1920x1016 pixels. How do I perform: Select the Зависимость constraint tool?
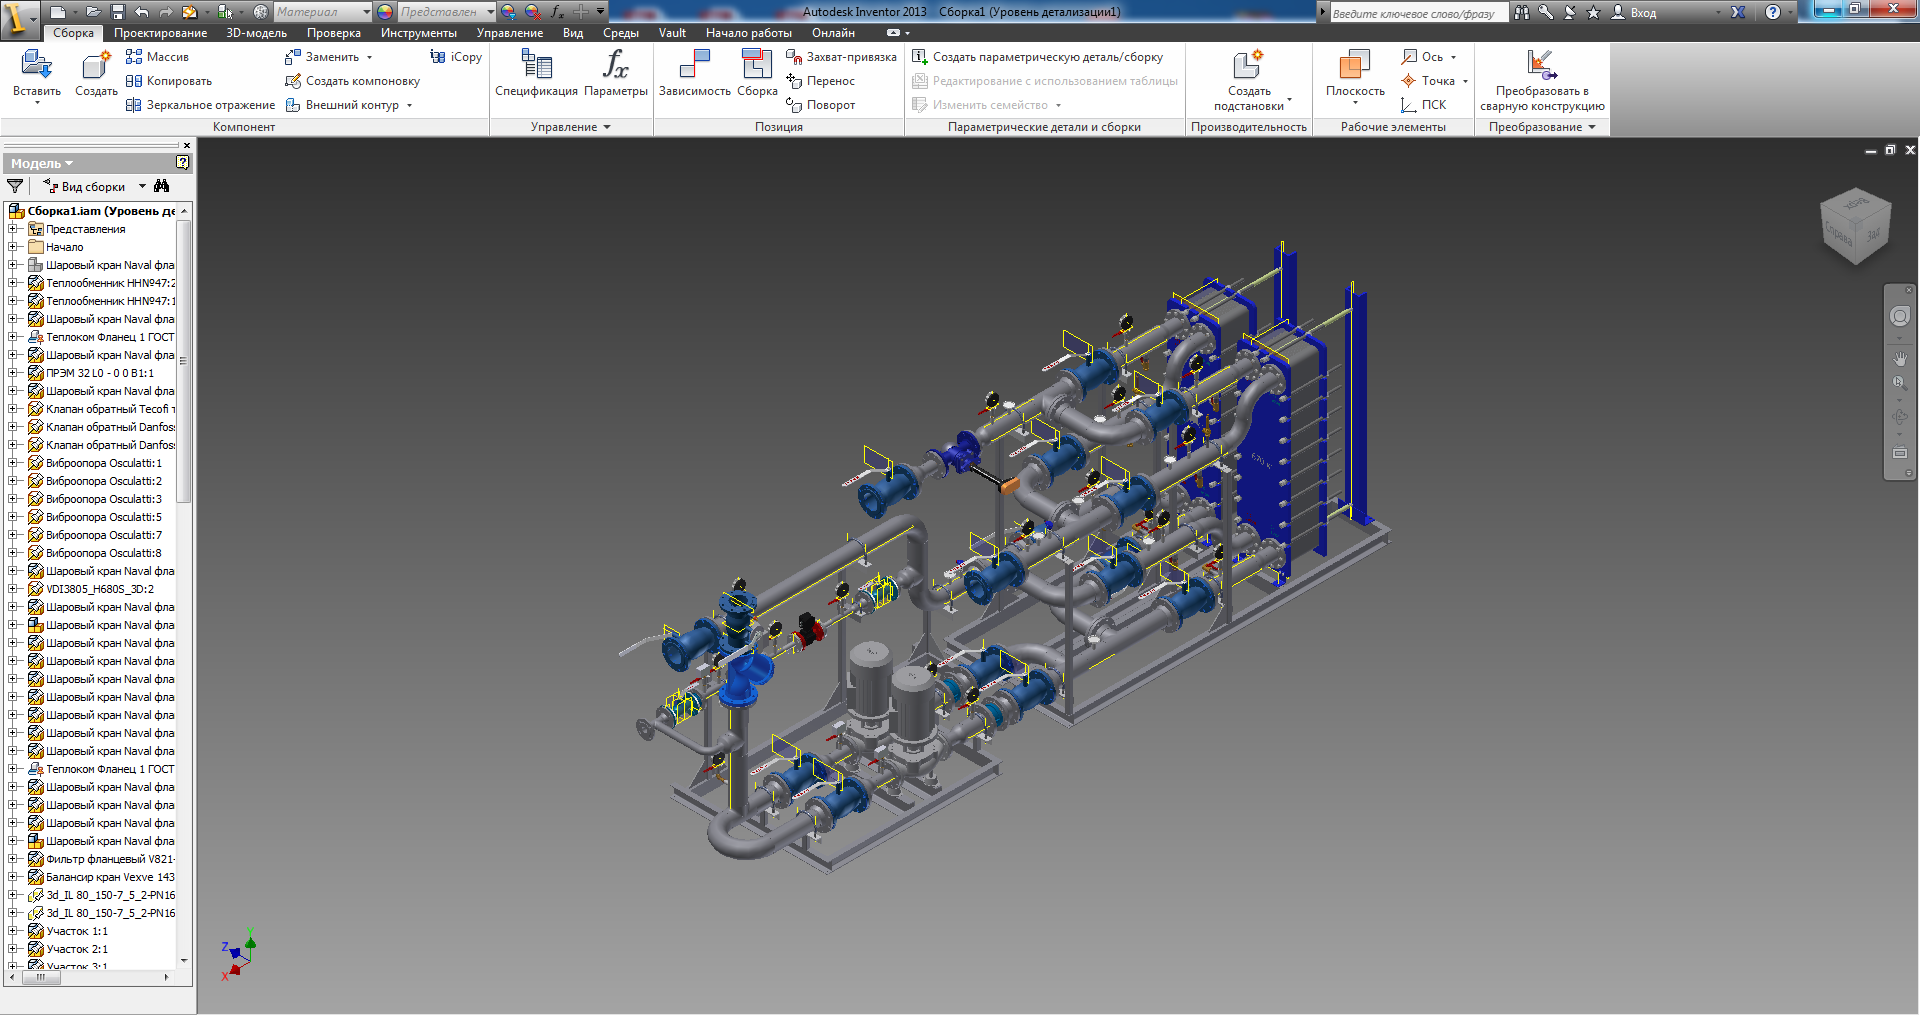(x=694, y=66)
